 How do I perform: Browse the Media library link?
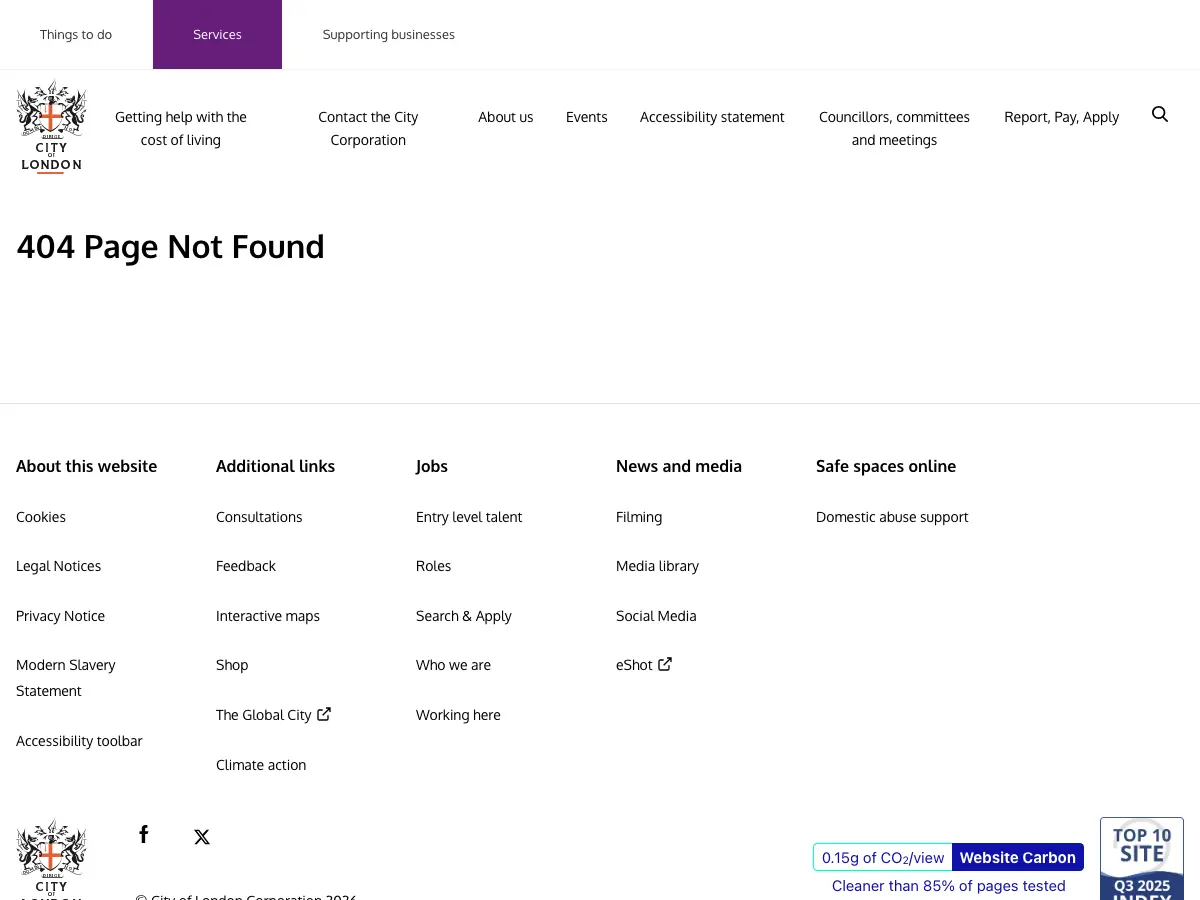(657, 566)
